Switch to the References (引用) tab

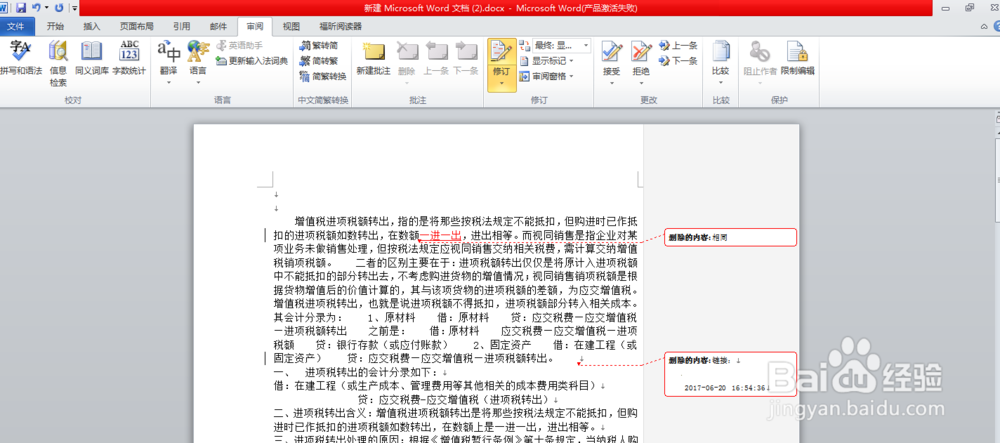pyautogui.click(x=181, y=26)
